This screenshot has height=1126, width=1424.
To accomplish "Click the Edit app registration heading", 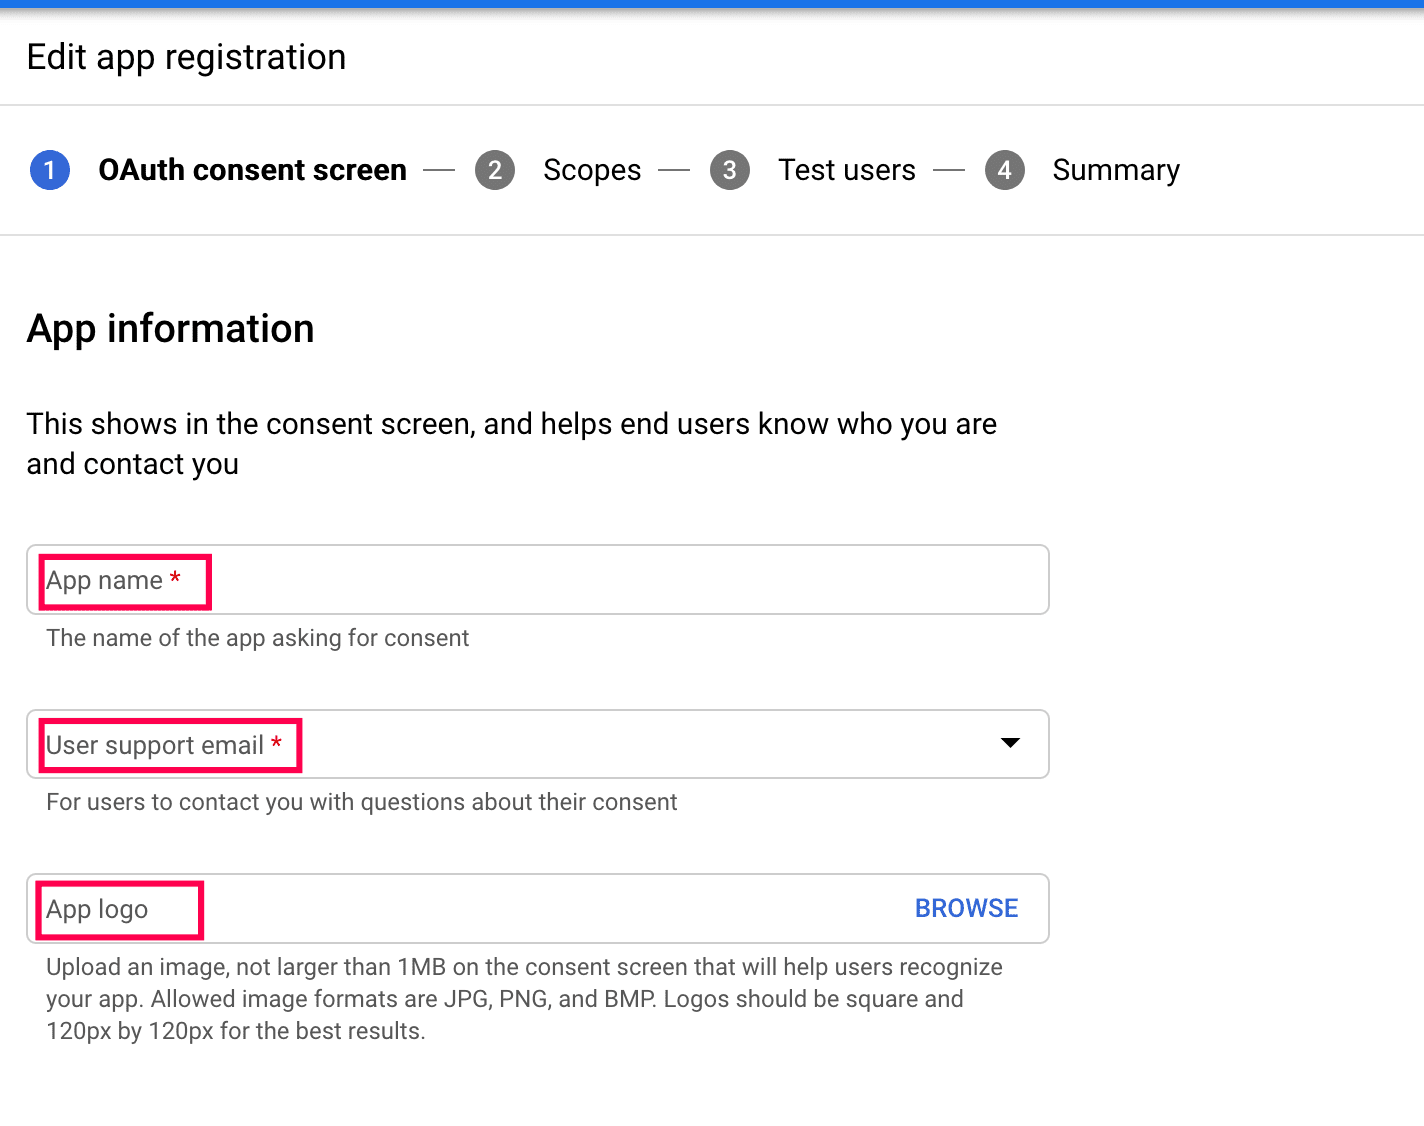I will pyautogui.click(x=186, y=57).
